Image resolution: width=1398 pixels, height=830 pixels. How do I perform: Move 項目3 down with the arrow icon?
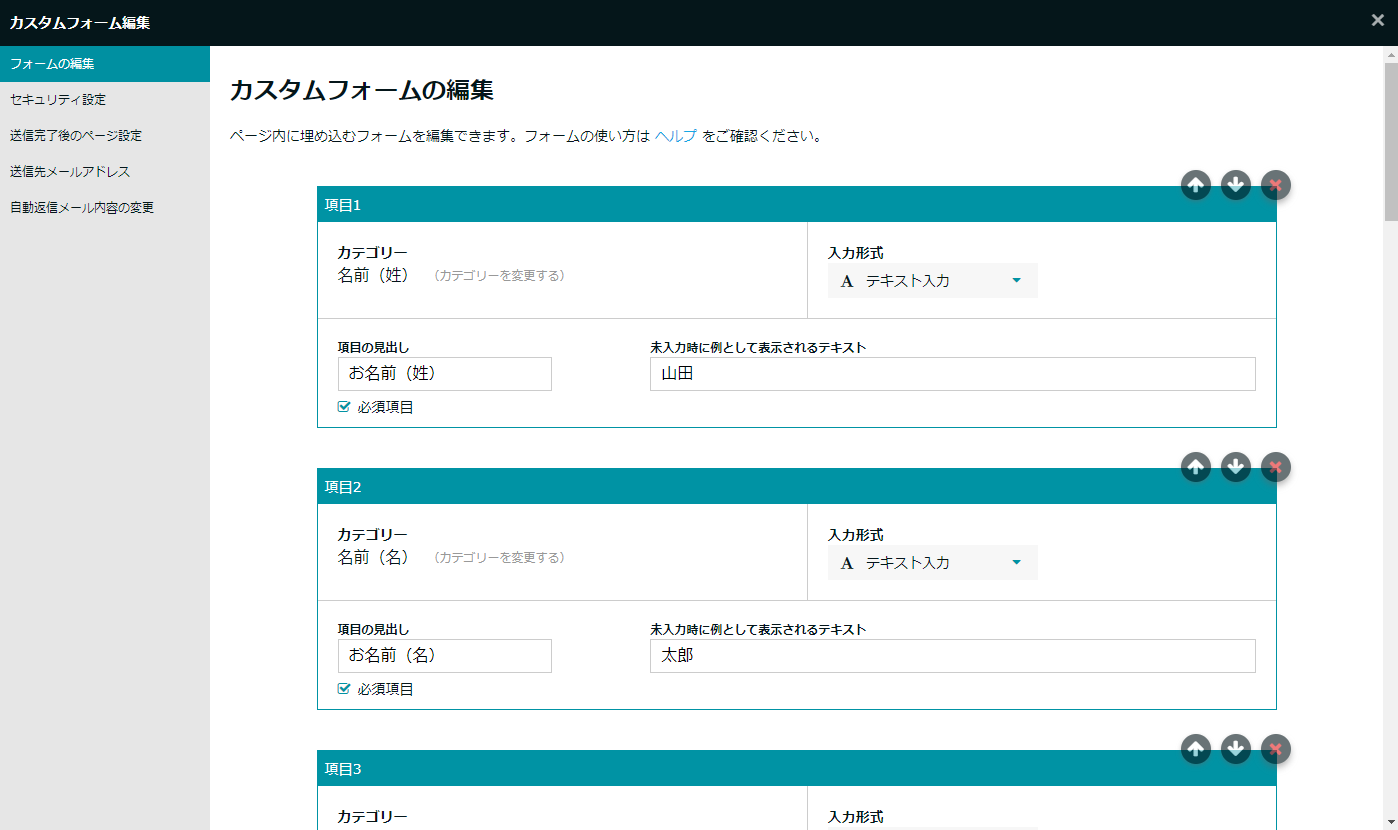click(x=1236, y=749)
